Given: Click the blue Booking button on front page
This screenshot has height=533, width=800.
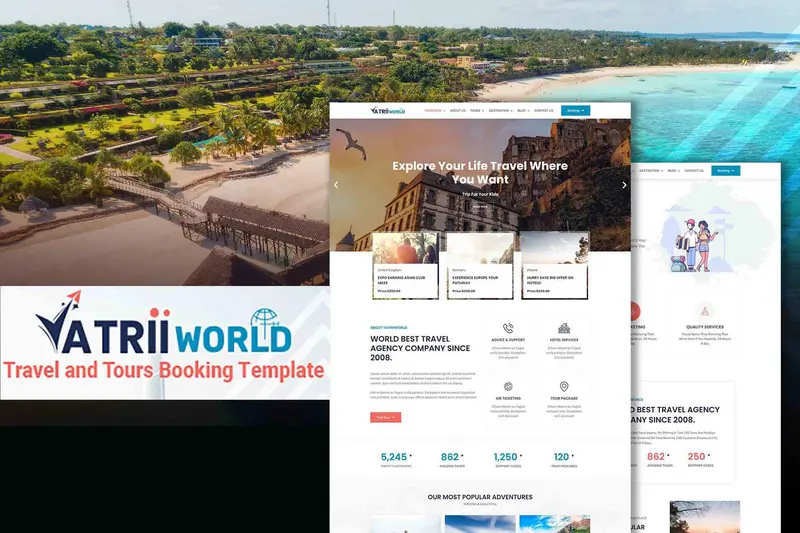Looking at the screenshot, I should 576,111.
